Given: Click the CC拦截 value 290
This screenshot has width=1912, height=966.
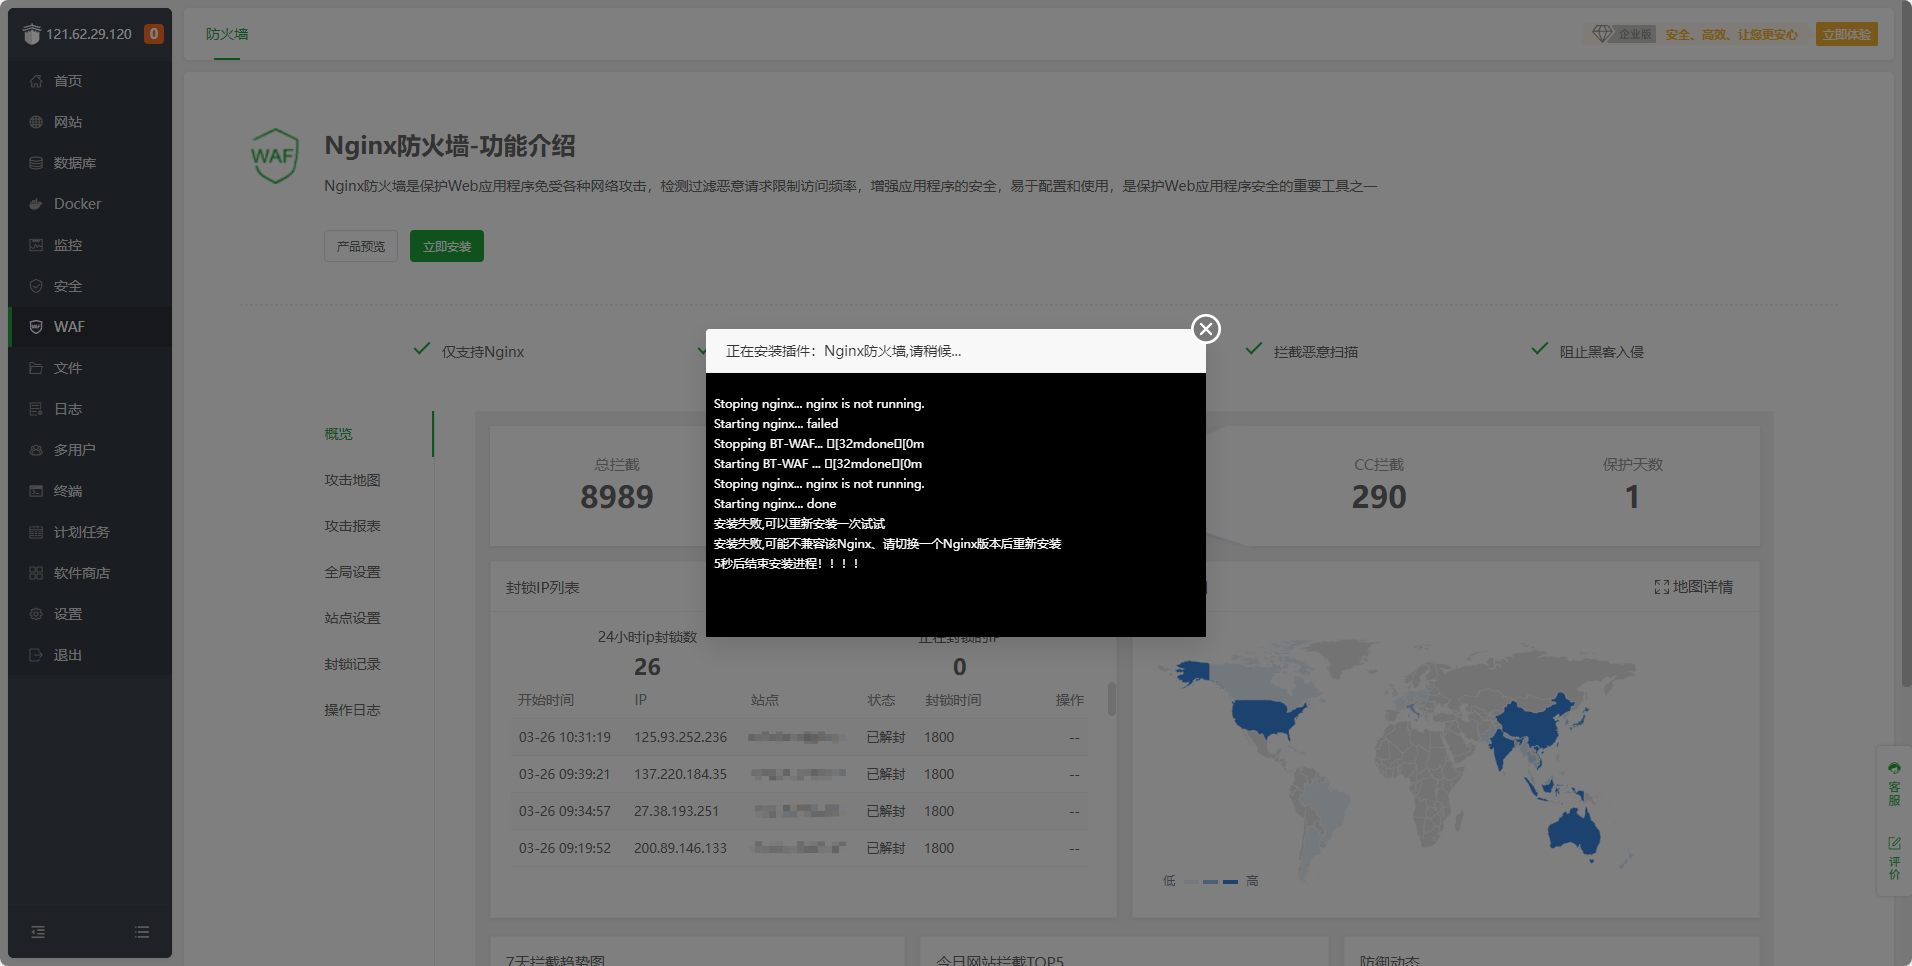Looking at the screenshot, I should pos(1379,497).
